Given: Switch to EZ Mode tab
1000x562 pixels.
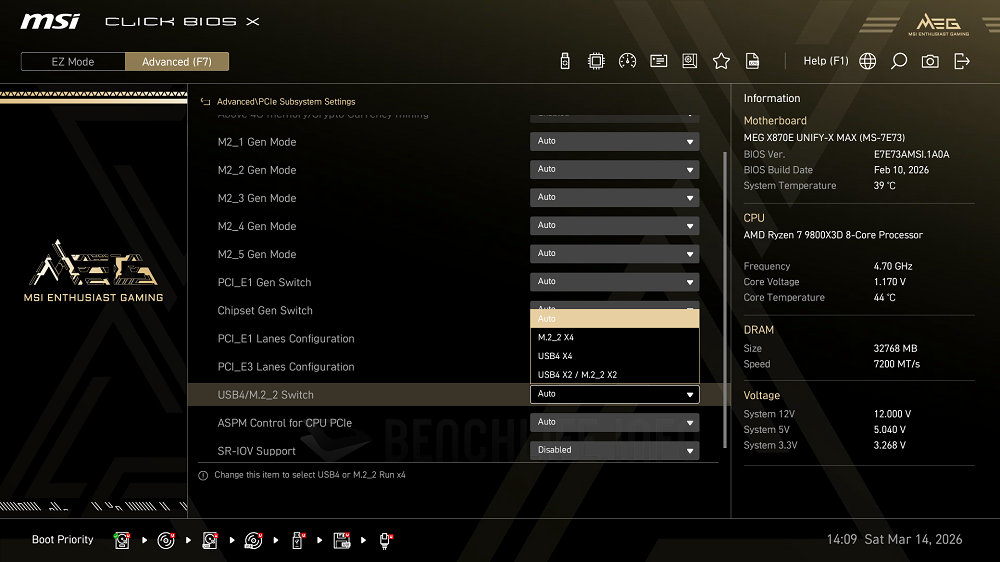Looking at the screenshot, I should tap(73, 62).
